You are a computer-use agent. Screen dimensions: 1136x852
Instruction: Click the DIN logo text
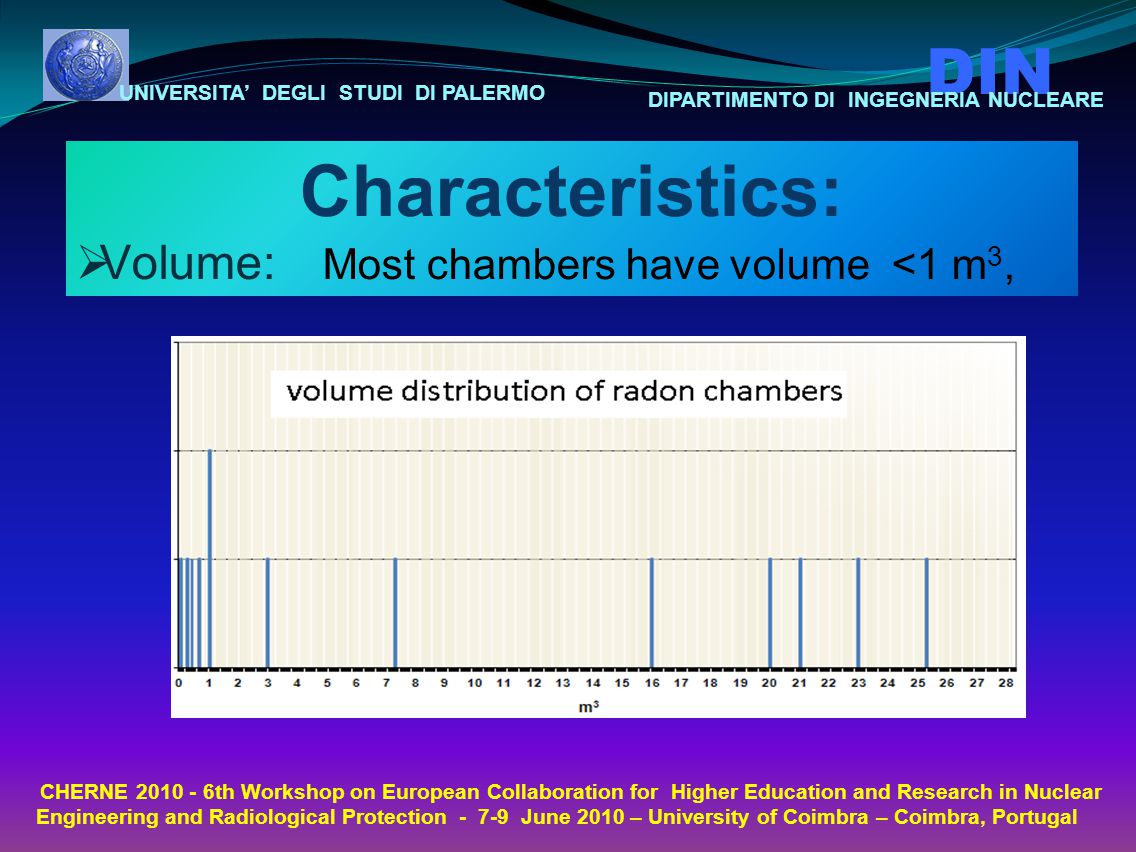click(x=990, y=71)
